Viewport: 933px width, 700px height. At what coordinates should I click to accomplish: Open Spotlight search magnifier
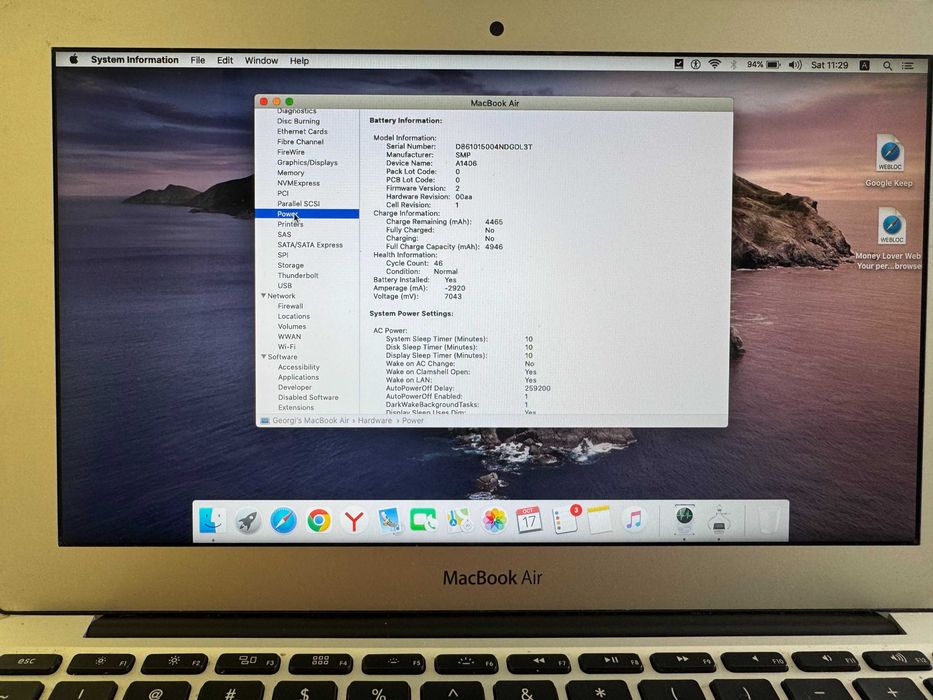coord(887,65)
